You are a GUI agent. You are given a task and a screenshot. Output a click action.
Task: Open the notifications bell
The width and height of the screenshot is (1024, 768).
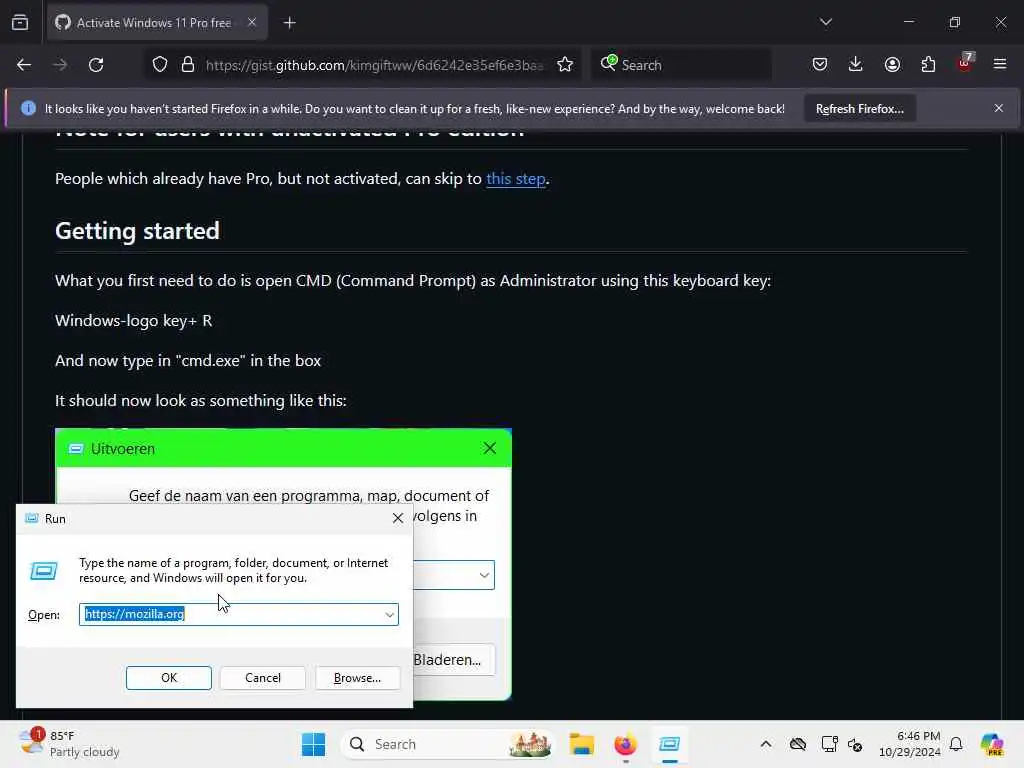[x=956, y=744]
